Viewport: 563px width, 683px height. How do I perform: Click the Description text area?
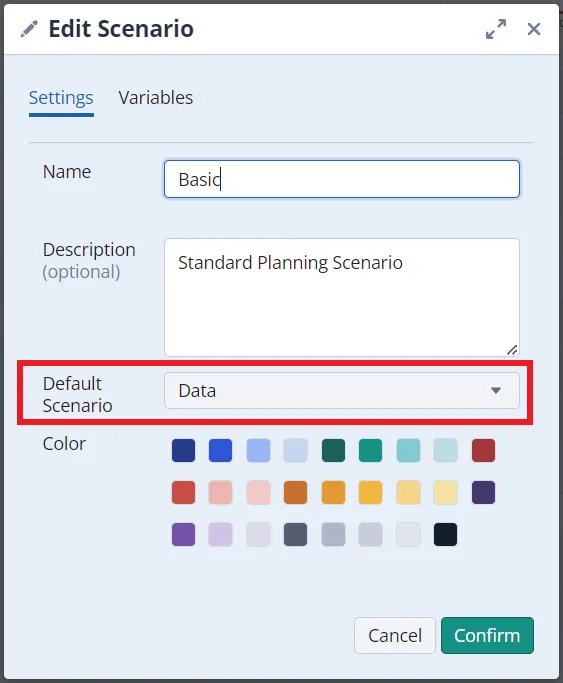tap(341, 297)
